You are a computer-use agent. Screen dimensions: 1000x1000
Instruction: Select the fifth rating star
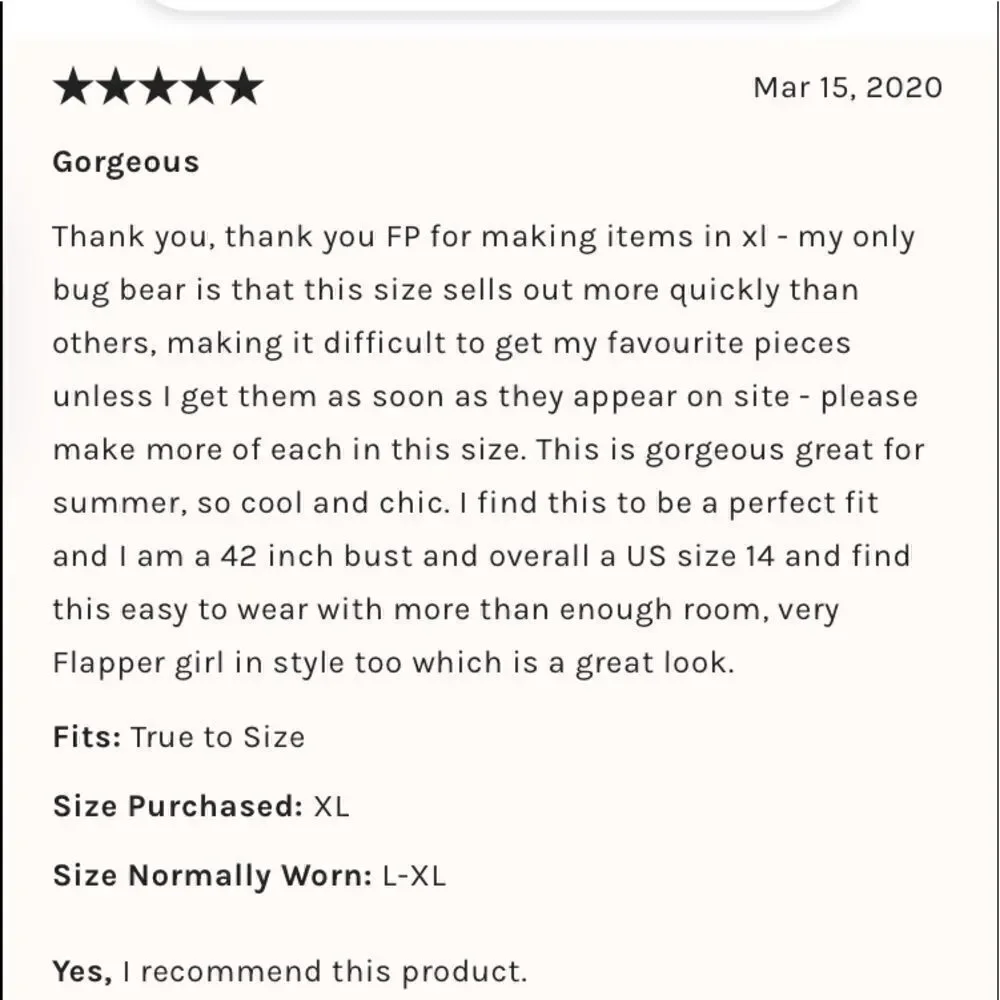click(x=243, y=86)
